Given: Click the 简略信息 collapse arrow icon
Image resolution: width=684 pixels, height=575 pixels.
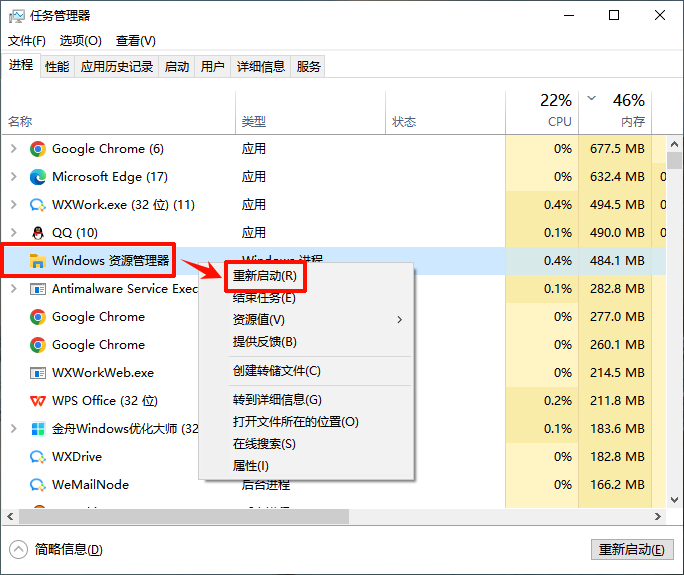Looking at the screenshot, I should click(18, 550).
